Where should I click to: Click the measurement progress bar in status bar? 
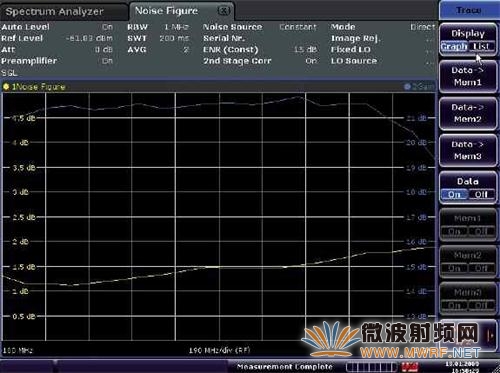[371, 367]
